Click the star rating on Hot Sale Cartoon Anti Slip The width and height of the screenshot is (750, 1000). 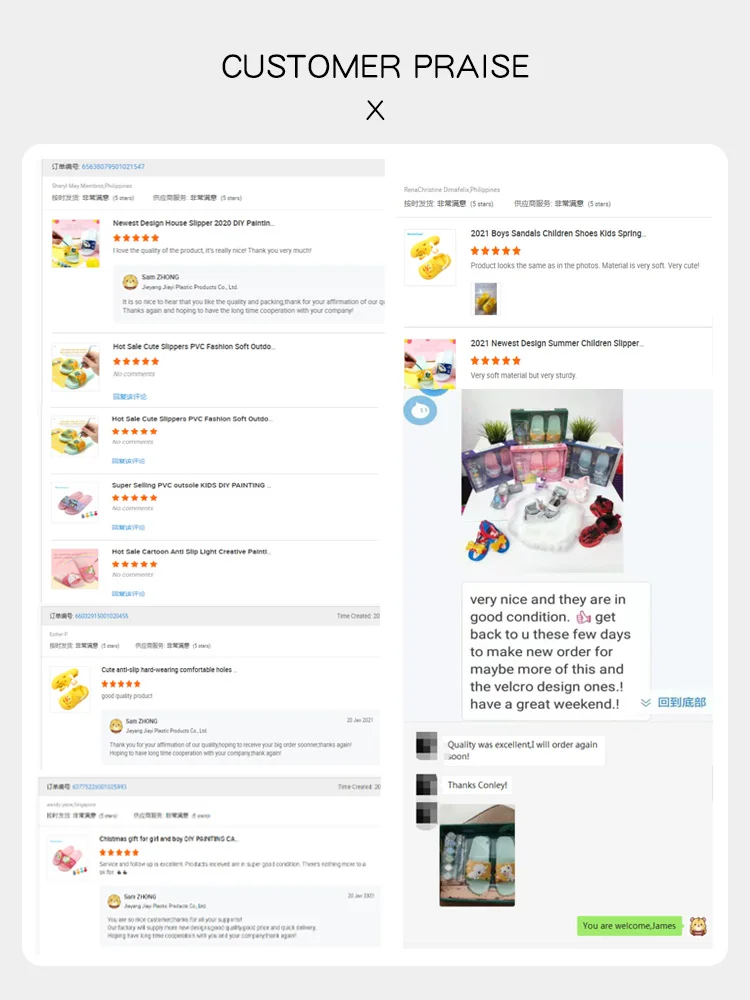pos(134,564)
